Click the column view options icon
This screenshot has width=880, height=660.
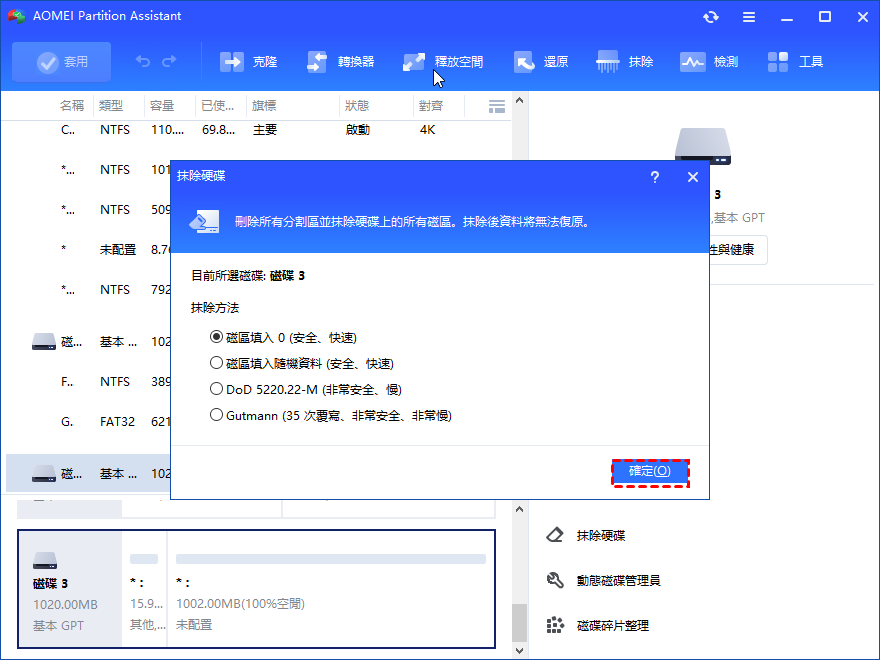pyautogui.click(x=497, y=106)
